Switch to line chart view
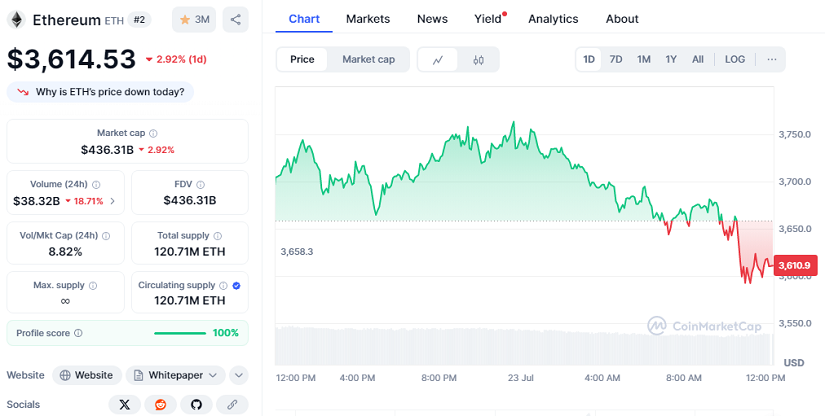The height and width of the screenshot is (416, 825). click(x=438, y=60)
